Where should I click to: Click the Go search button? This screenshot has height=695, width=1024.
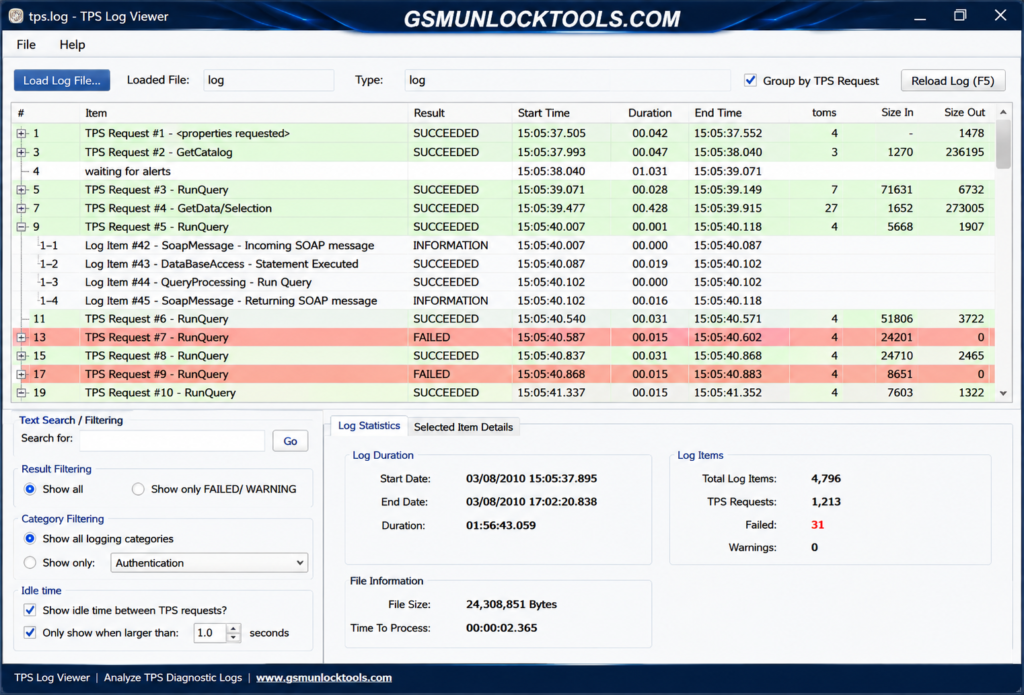pyautogui.click(x=290, y=441)
